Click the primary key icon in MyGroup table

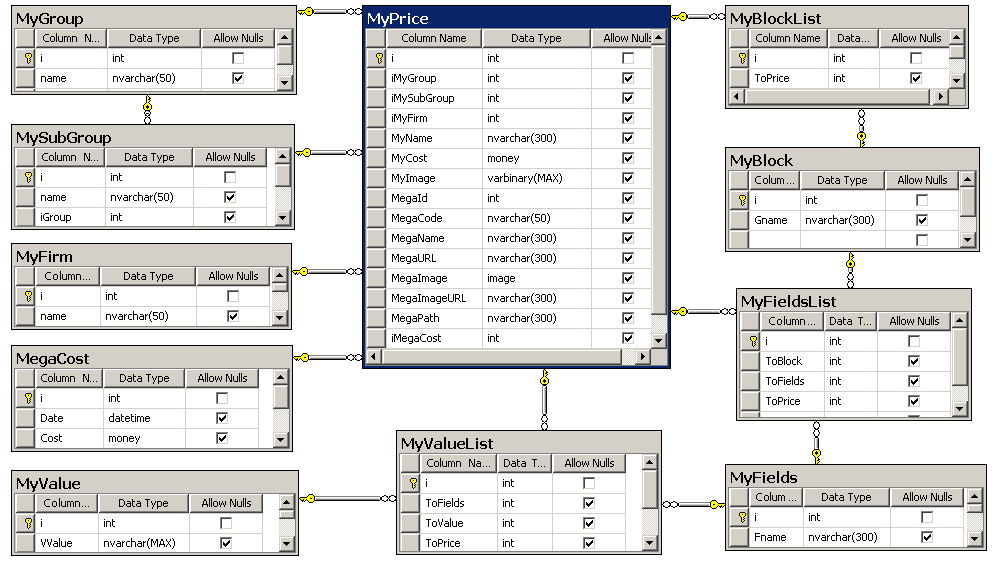pyautogui.click(x=28, y=58)
